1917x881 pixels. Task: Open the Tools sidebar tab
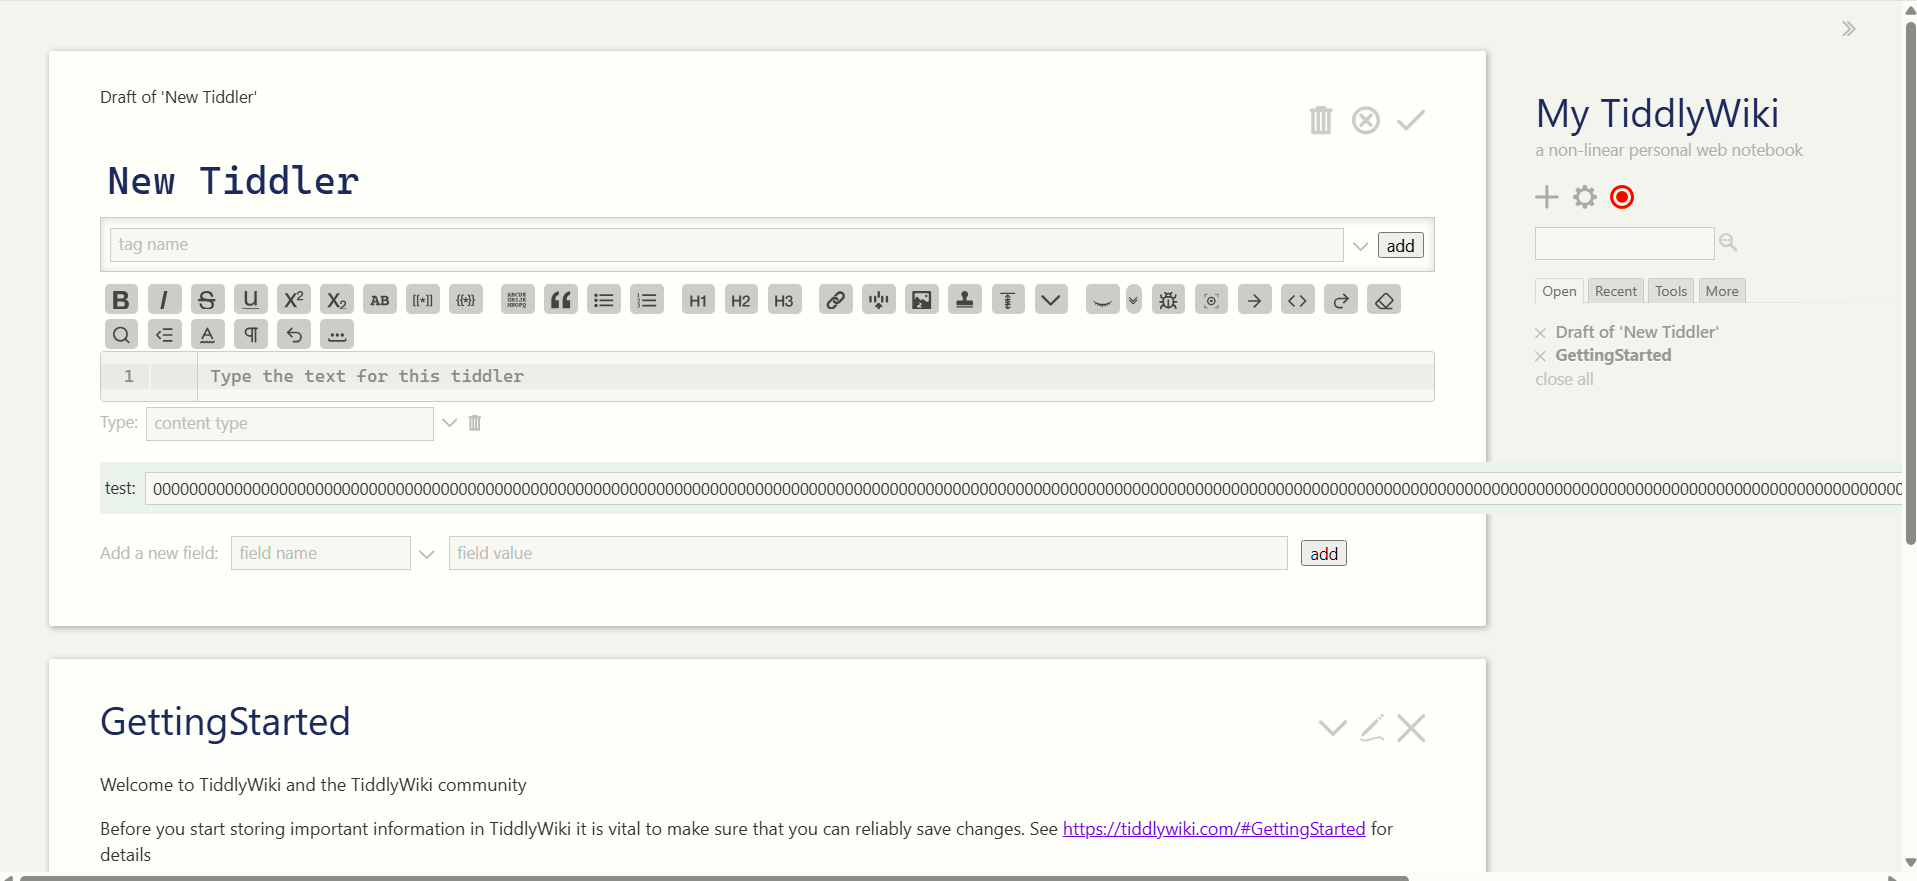pos(1670,291)
